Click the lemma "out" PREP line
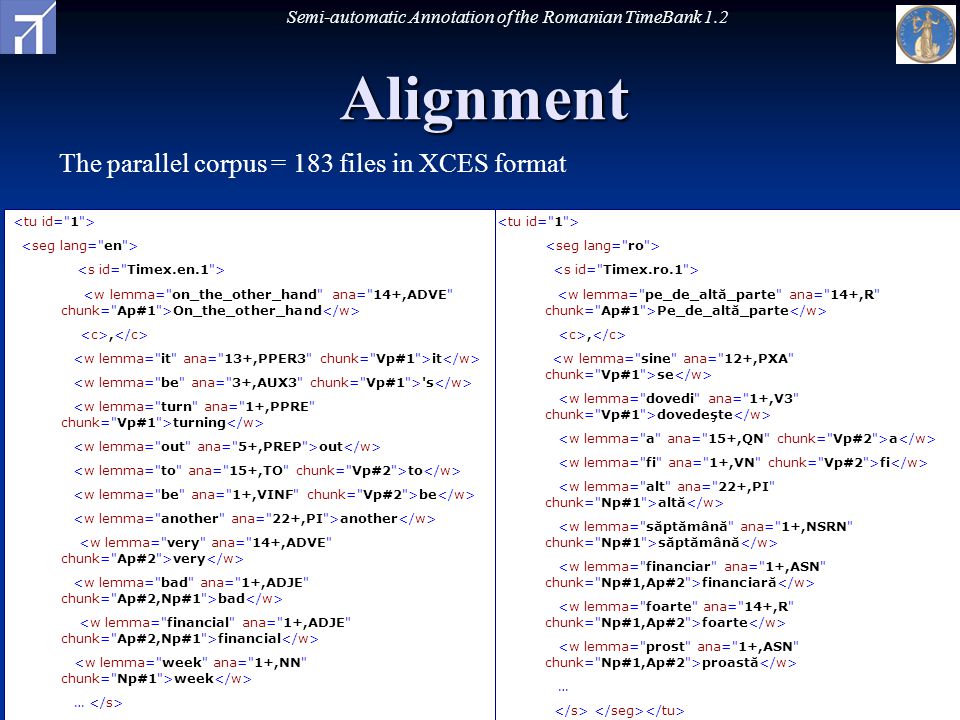960x720 pixels. 227,447
